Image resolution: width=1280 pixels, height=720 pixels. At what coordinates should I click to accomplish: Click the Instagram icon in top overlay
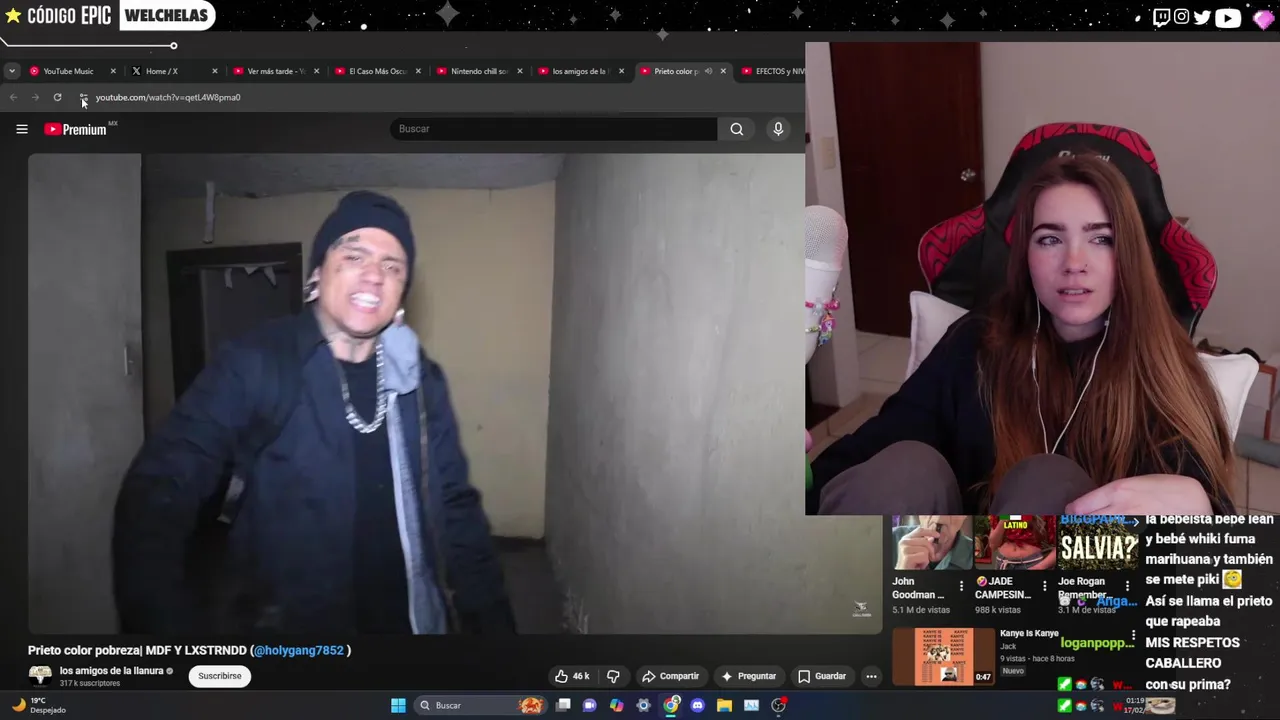(1182, 17)
